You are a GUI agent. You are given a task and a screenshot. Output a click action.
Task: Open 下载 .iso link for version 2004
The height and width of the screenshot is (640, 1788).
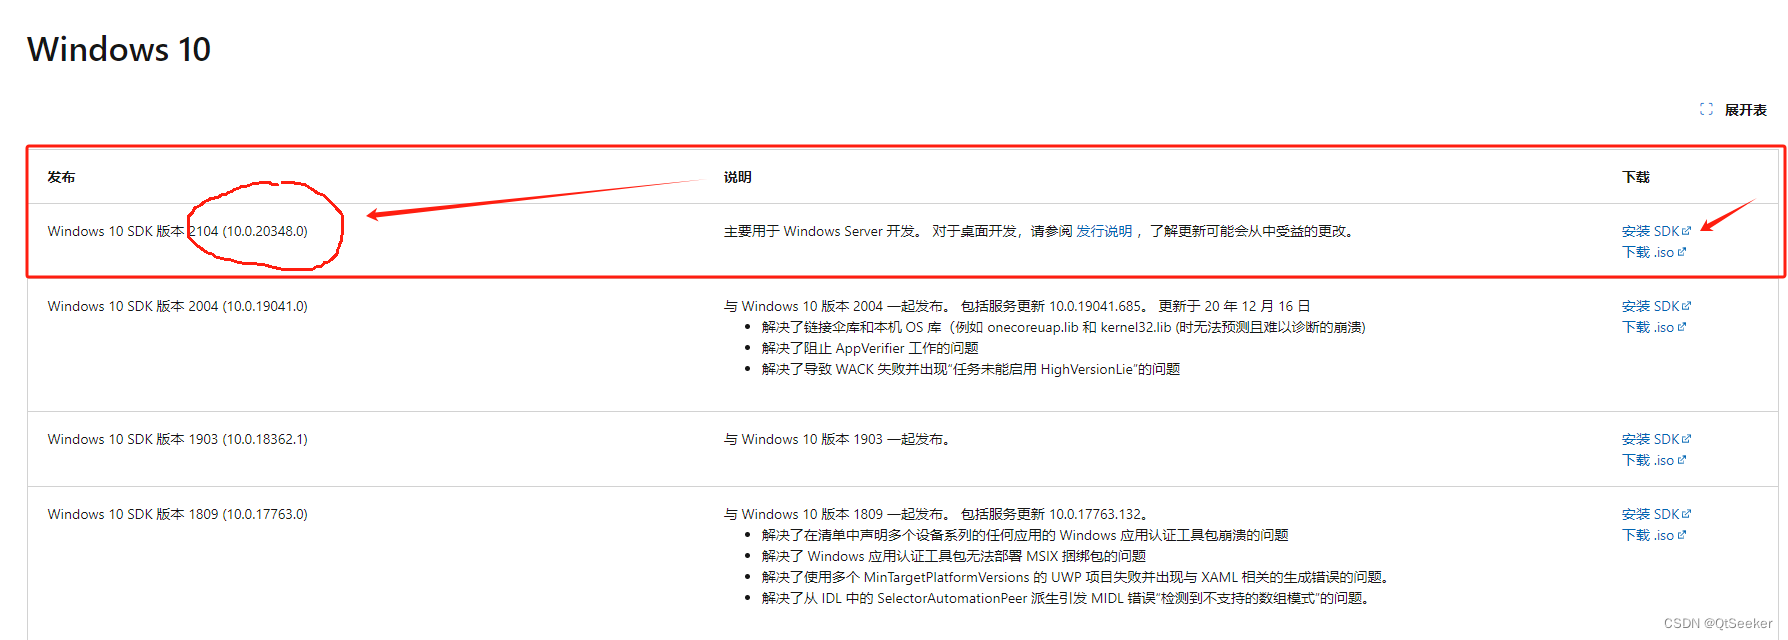1654,327
